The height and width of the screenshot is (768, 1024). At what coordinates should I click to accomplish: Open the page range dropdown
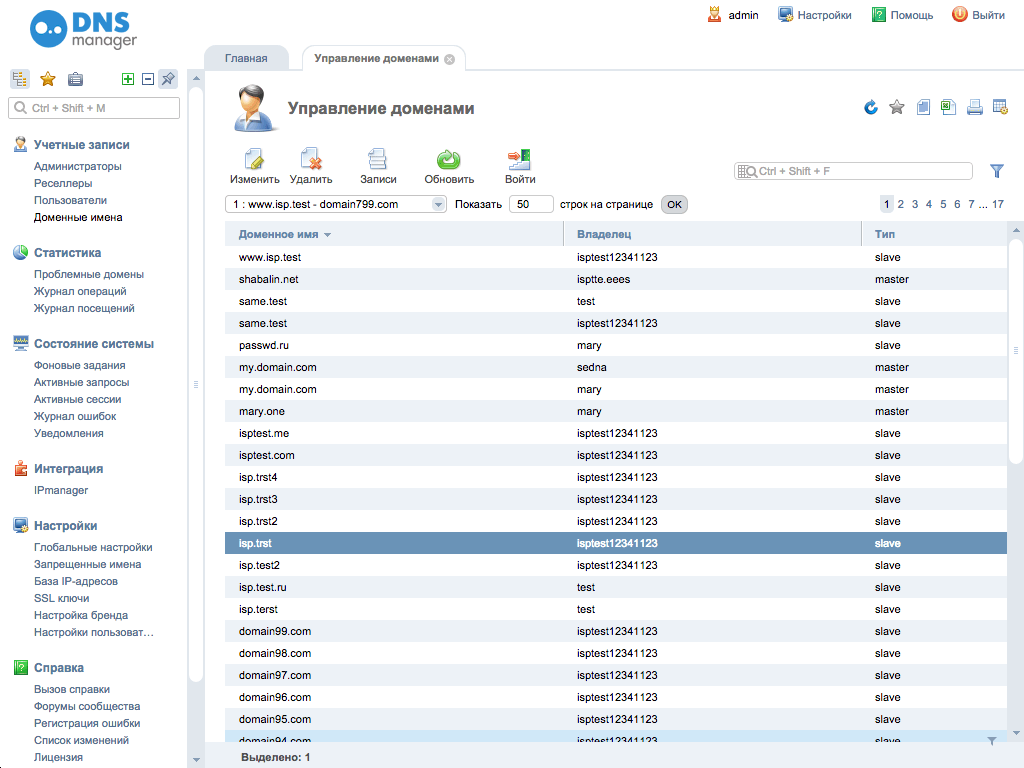tap(438, 204)
